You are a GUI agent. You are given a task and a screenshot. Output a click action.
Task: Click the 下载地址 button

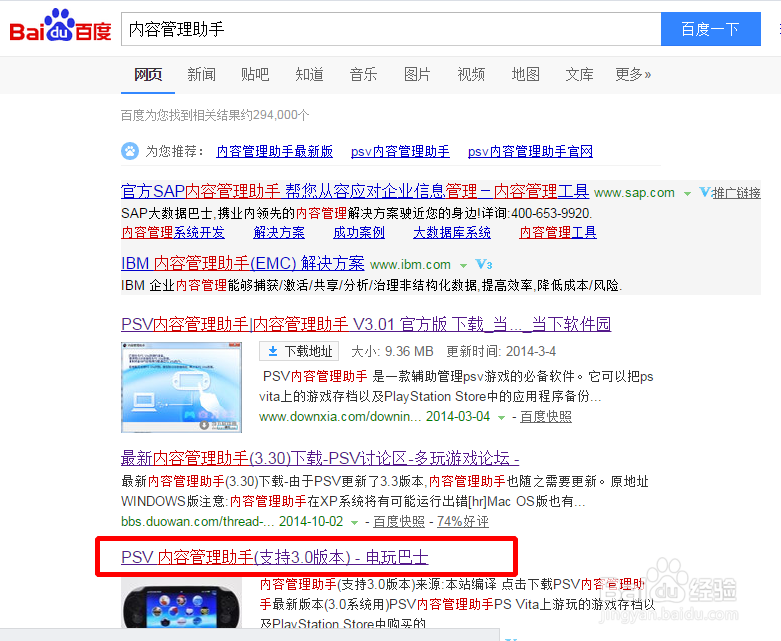pyautogui.click(x=299, y=352)
